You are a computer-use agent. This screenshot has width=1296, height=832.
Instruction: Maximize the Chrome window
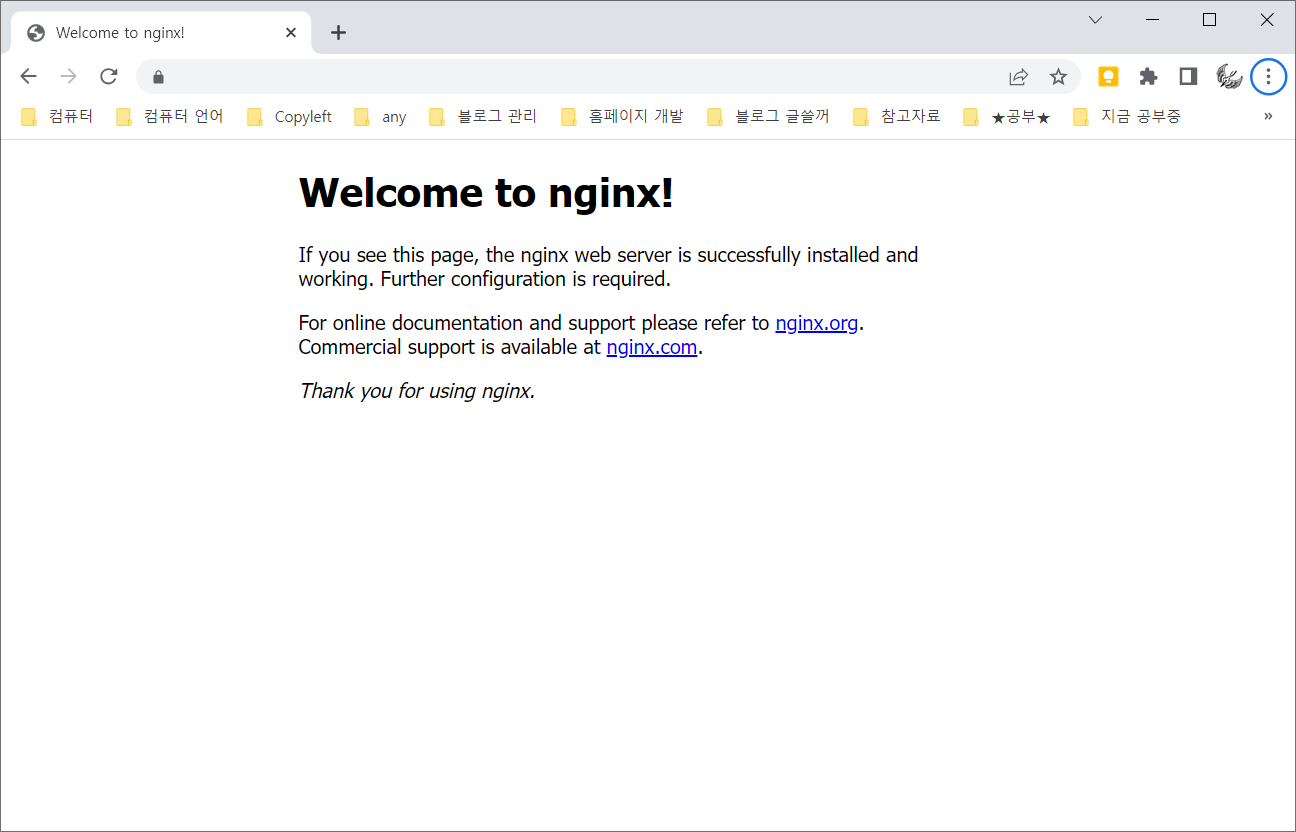pos(1209,20)
